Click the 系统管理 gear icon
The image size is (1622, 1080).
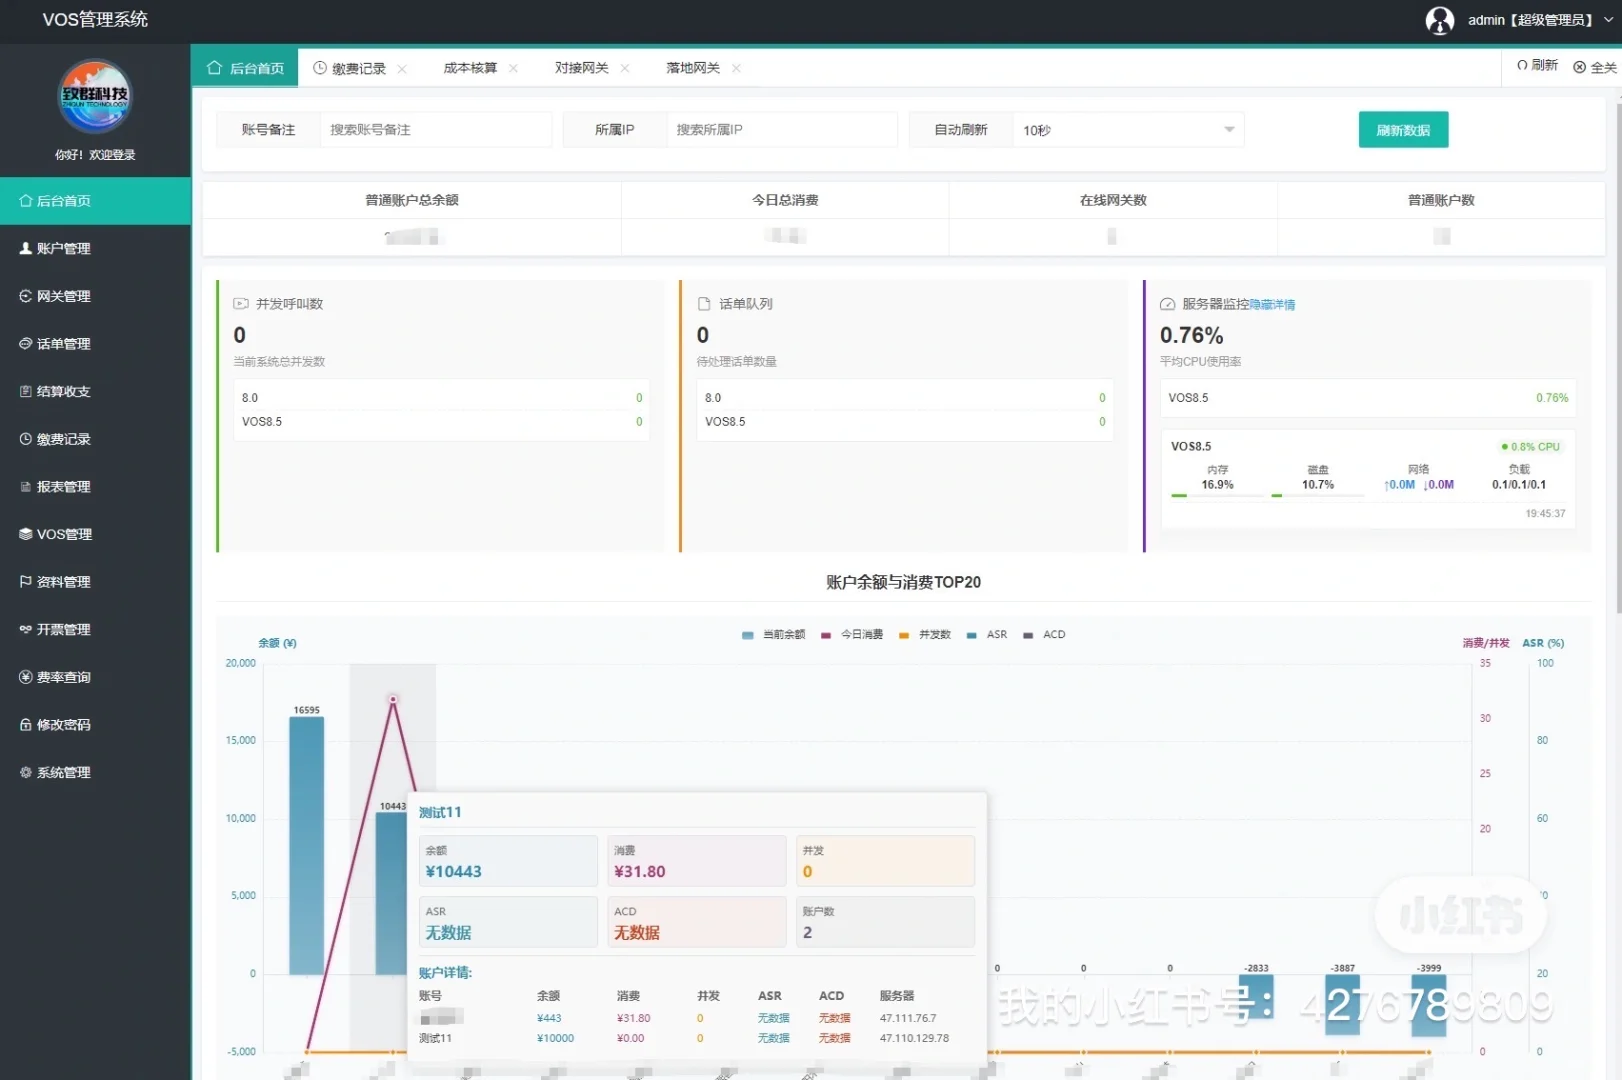point(26,772)
